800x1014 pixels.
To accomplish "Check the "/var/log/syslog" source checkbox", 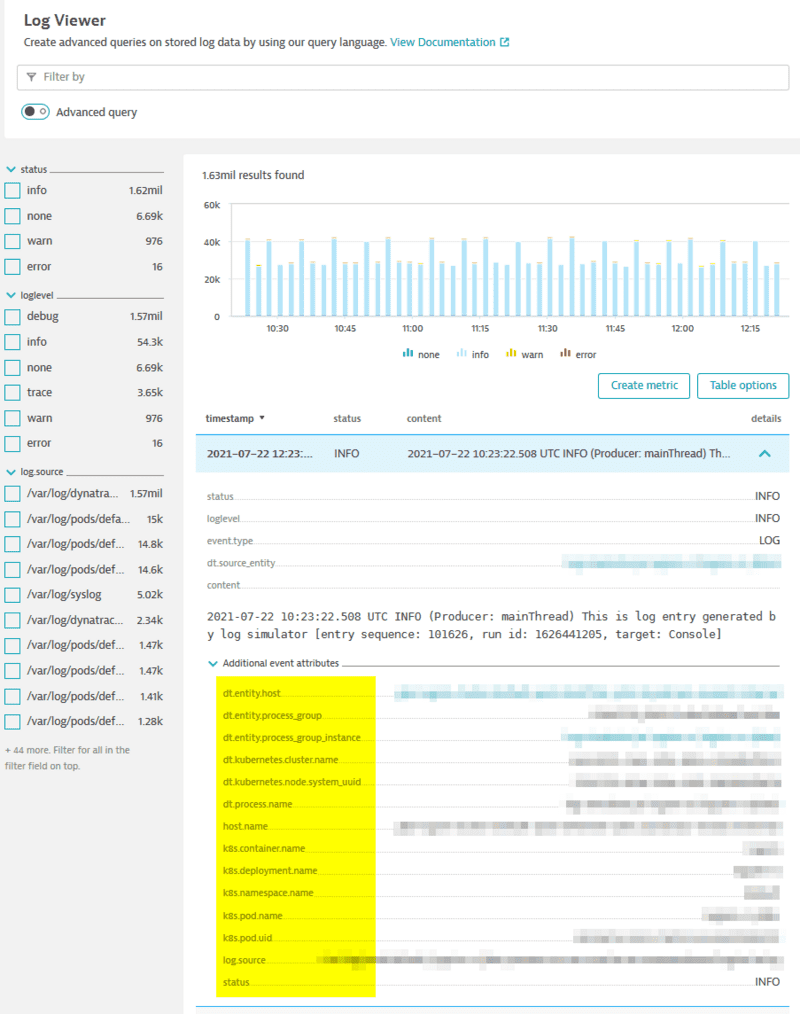I will pos(13,594).
